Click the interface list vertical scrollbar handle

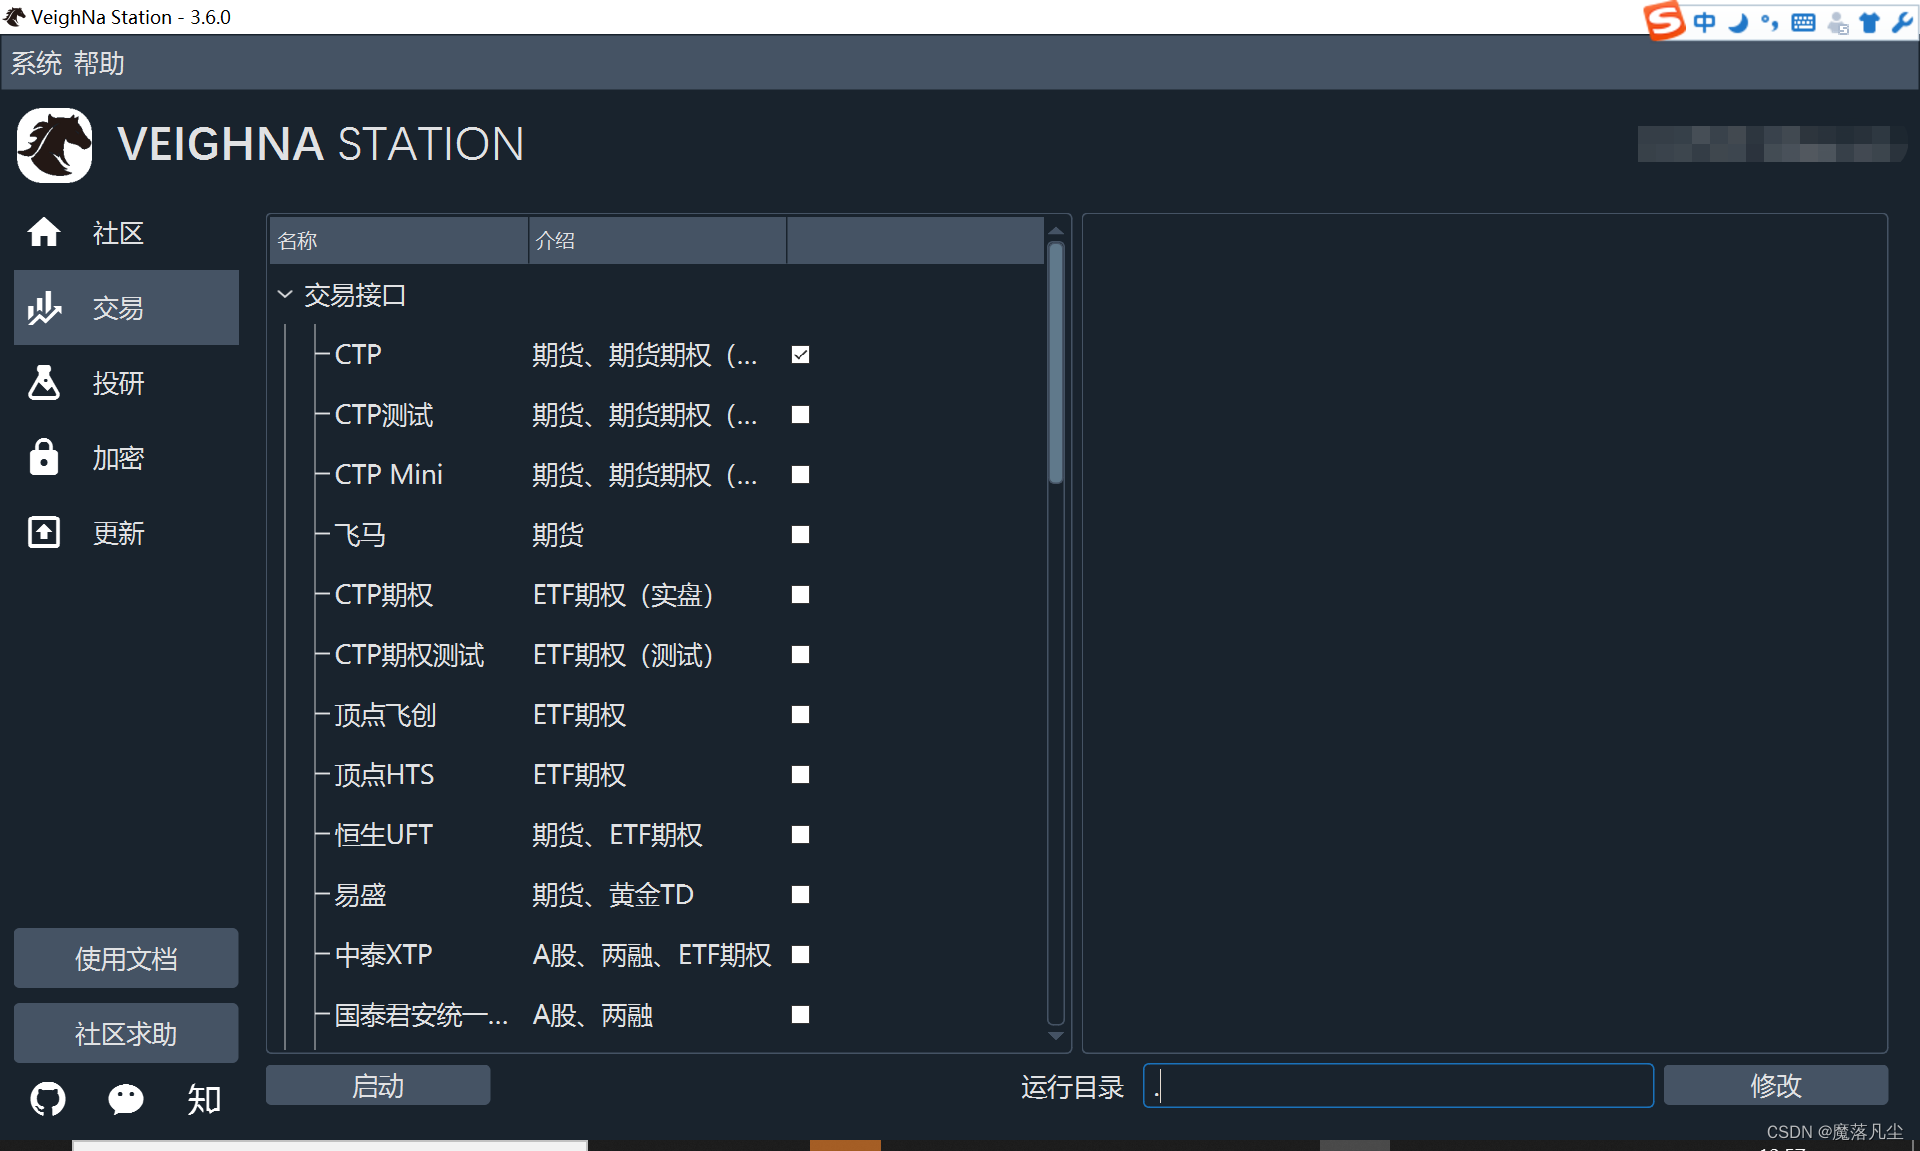tap(1056, 362)
